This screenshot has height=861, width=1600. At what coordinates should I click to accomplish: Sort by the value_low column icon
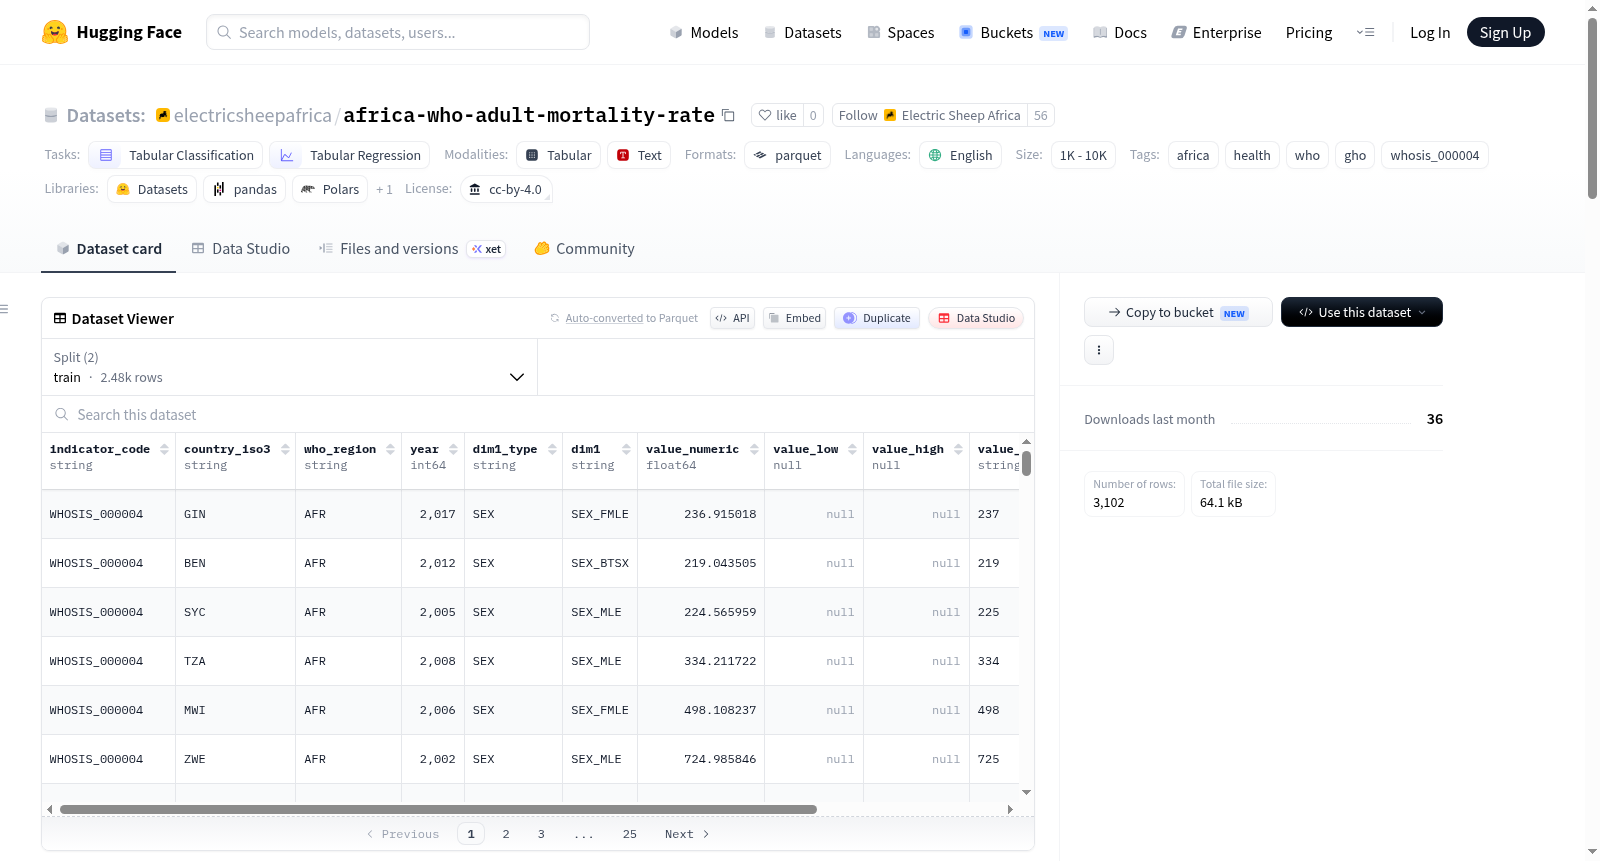(852, 450)
